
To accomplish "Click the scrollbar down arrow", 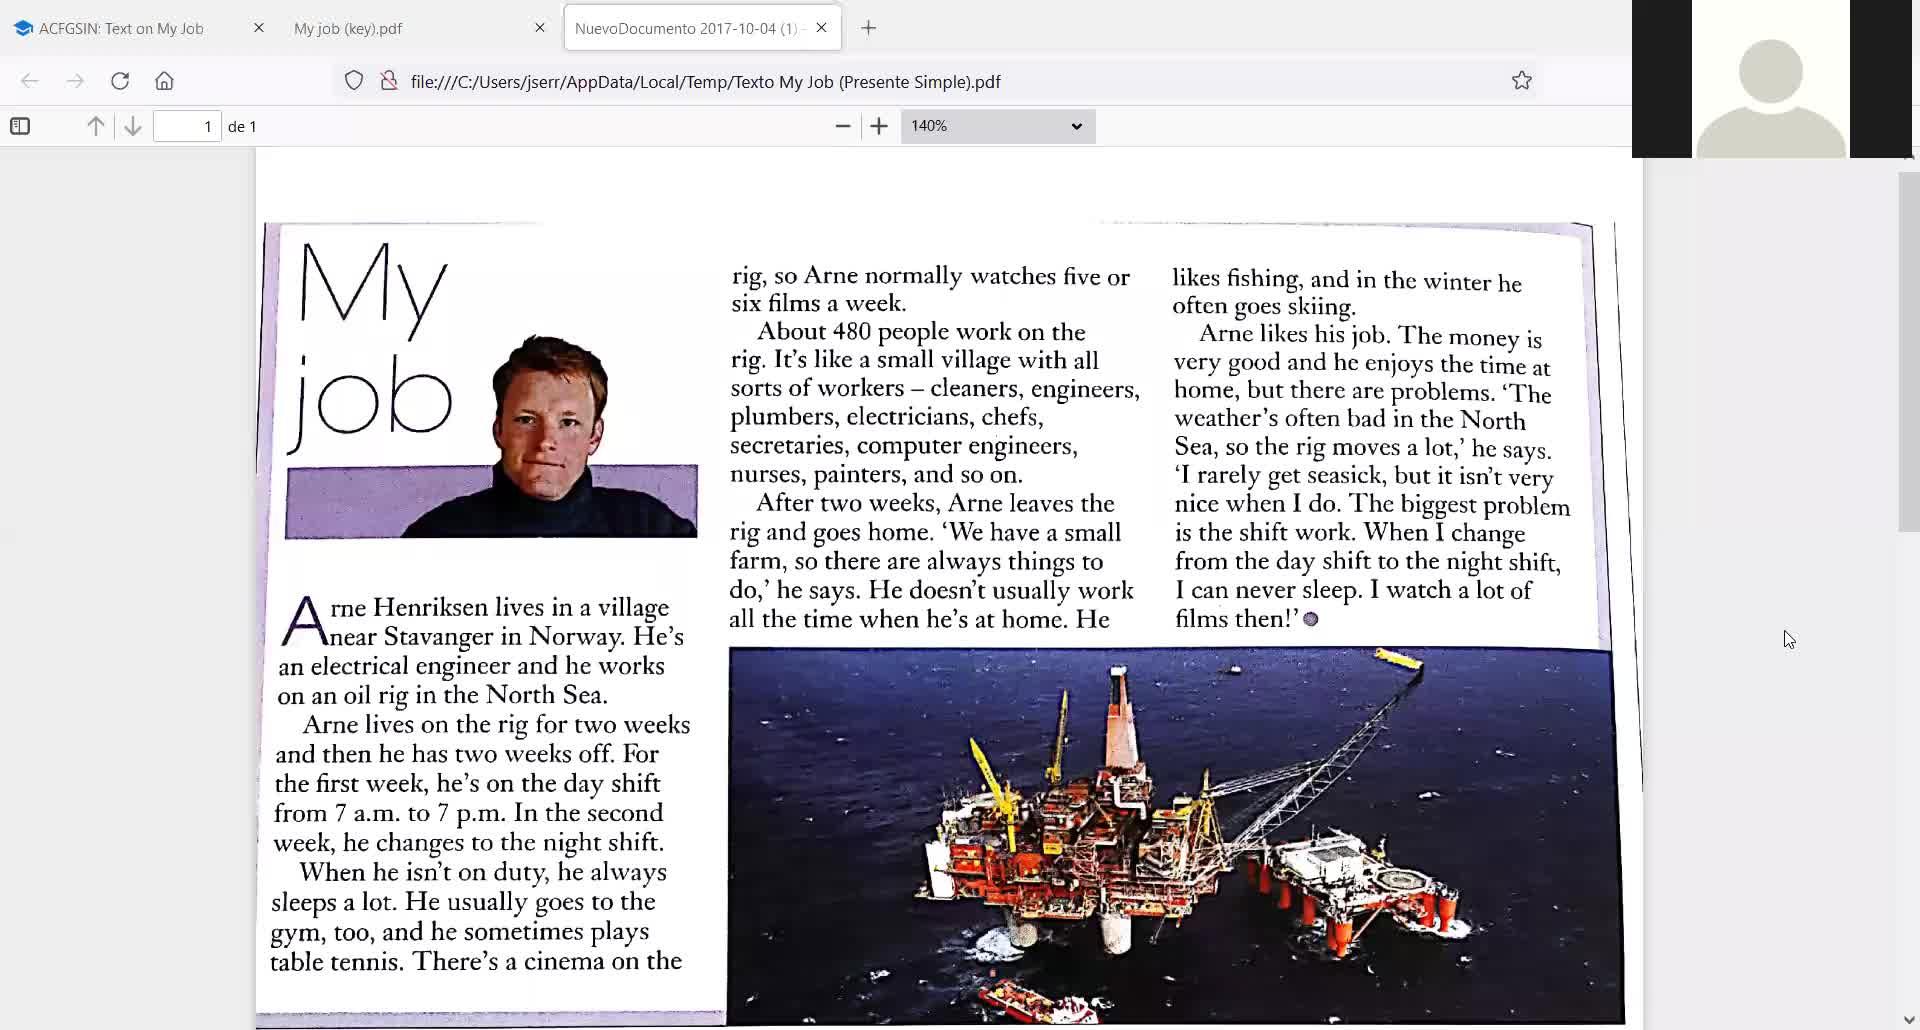I will pyautogui.click(x=1909, y=1020).
